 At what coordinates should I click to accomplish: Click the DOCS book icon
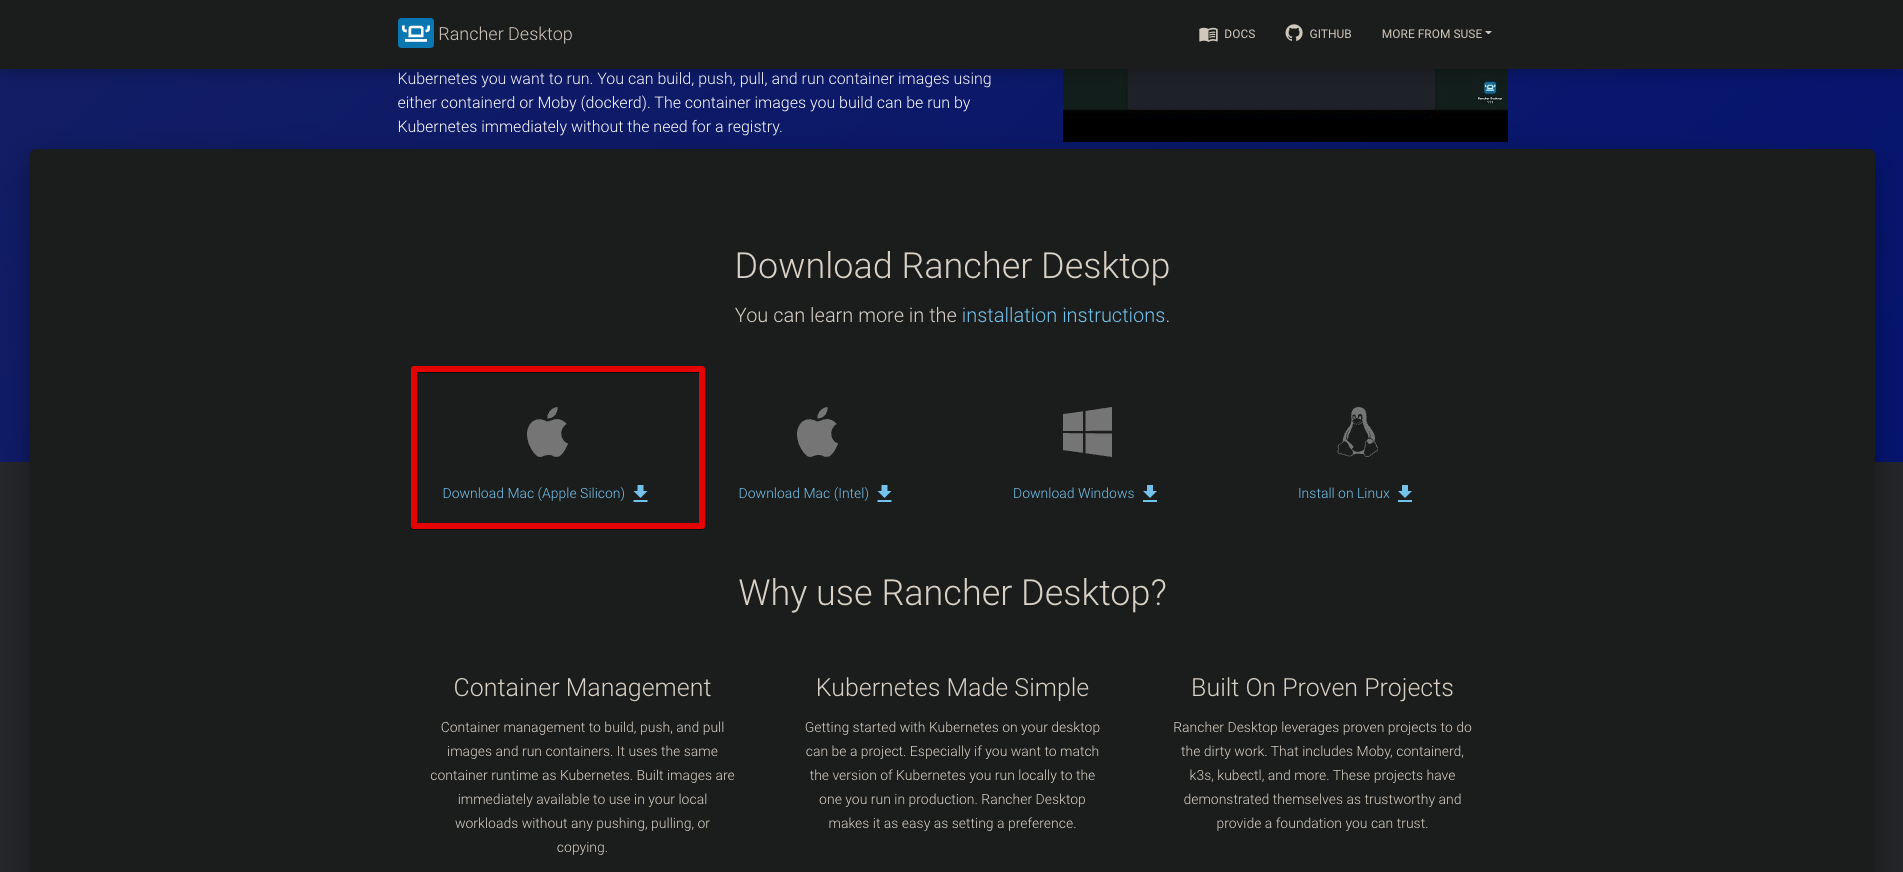pyautogui.click(x=1208, y=34)
